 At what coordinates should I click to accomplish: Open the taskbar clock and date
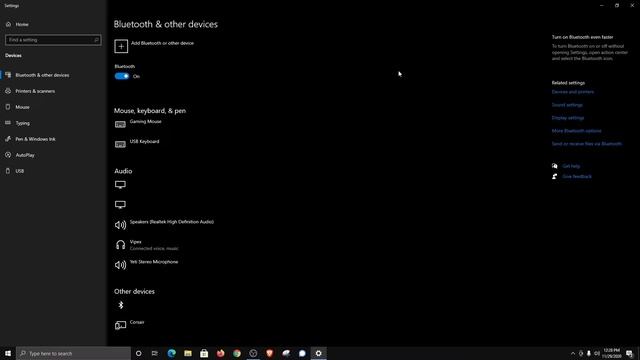tap(611, 353)
